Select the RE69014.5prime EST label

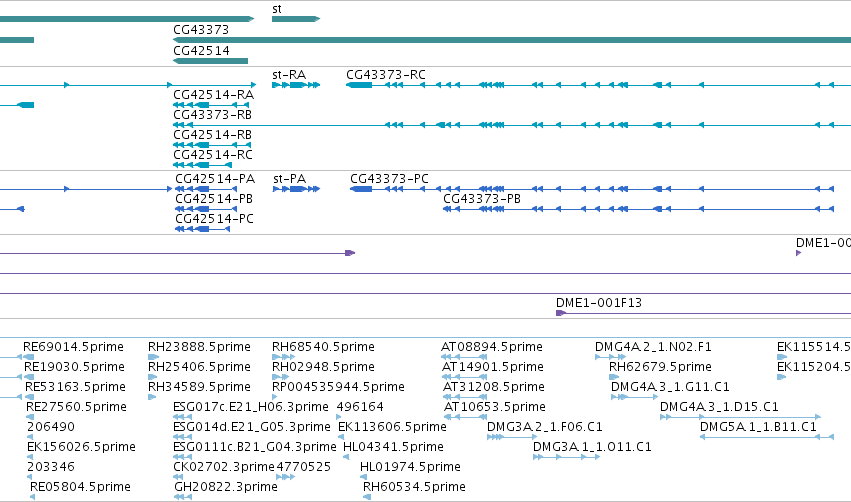click(x=73, y=347)
